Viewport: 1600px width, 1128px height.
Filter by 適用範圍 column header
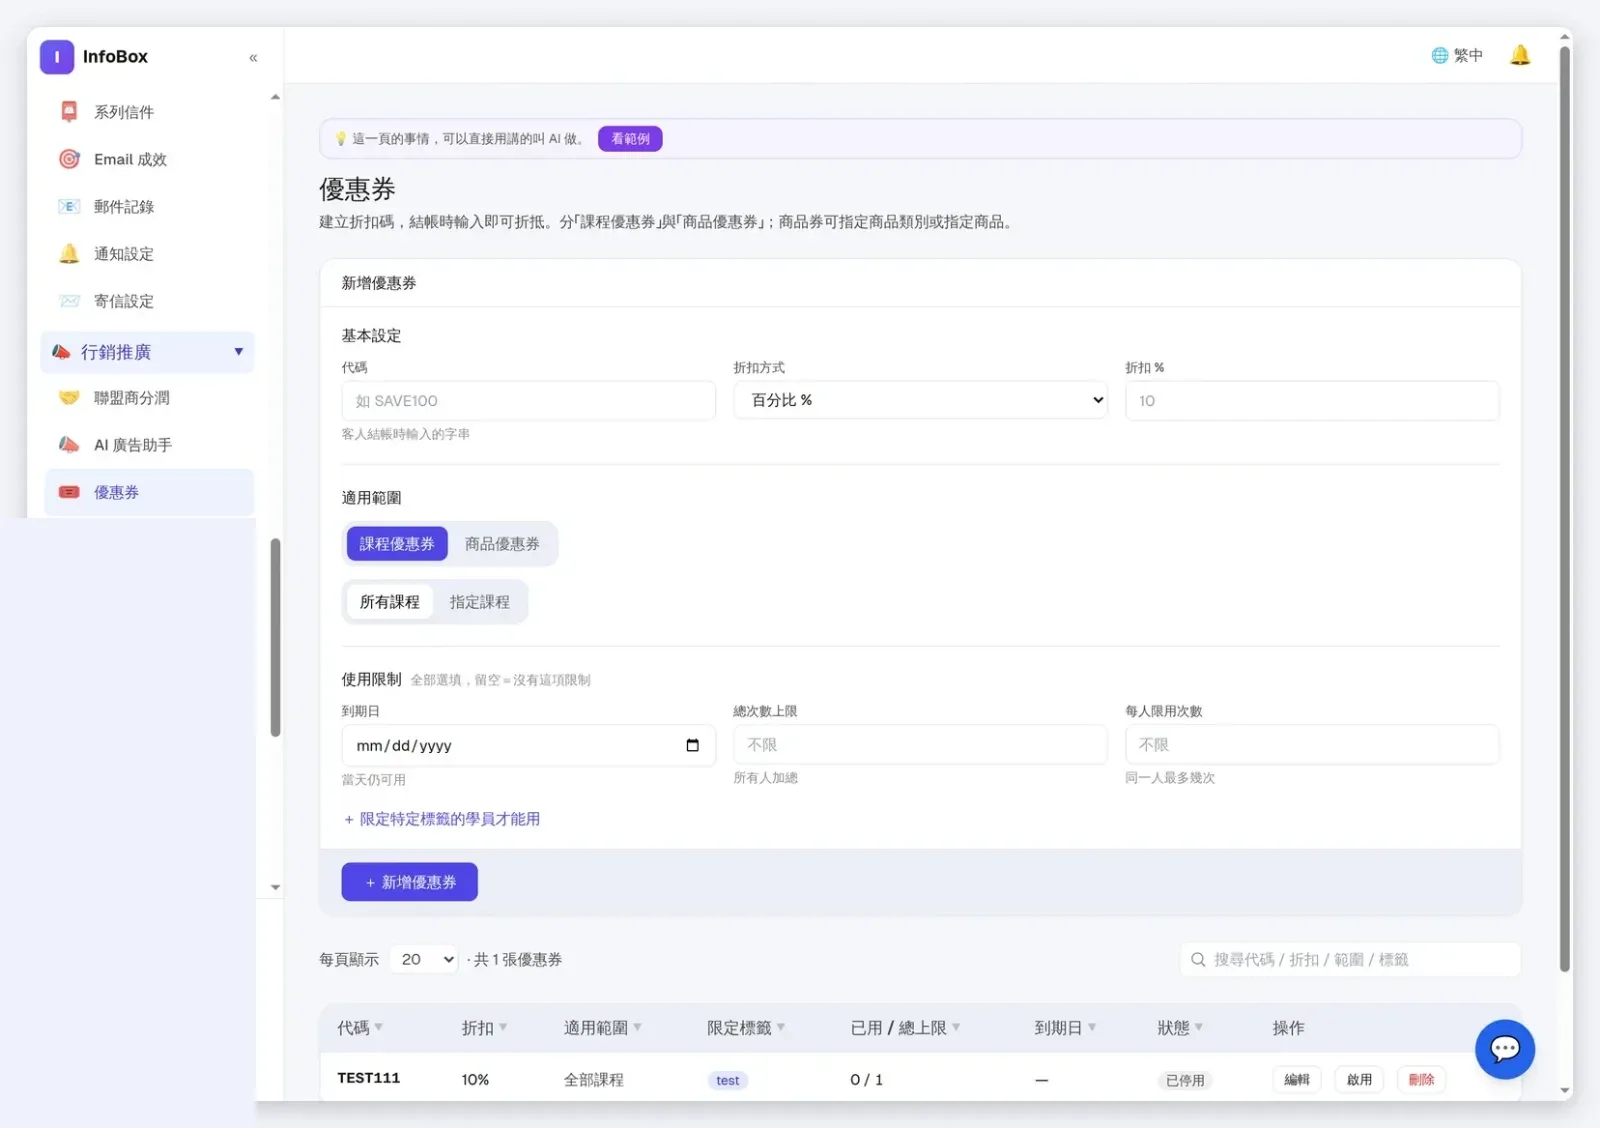603,1028
